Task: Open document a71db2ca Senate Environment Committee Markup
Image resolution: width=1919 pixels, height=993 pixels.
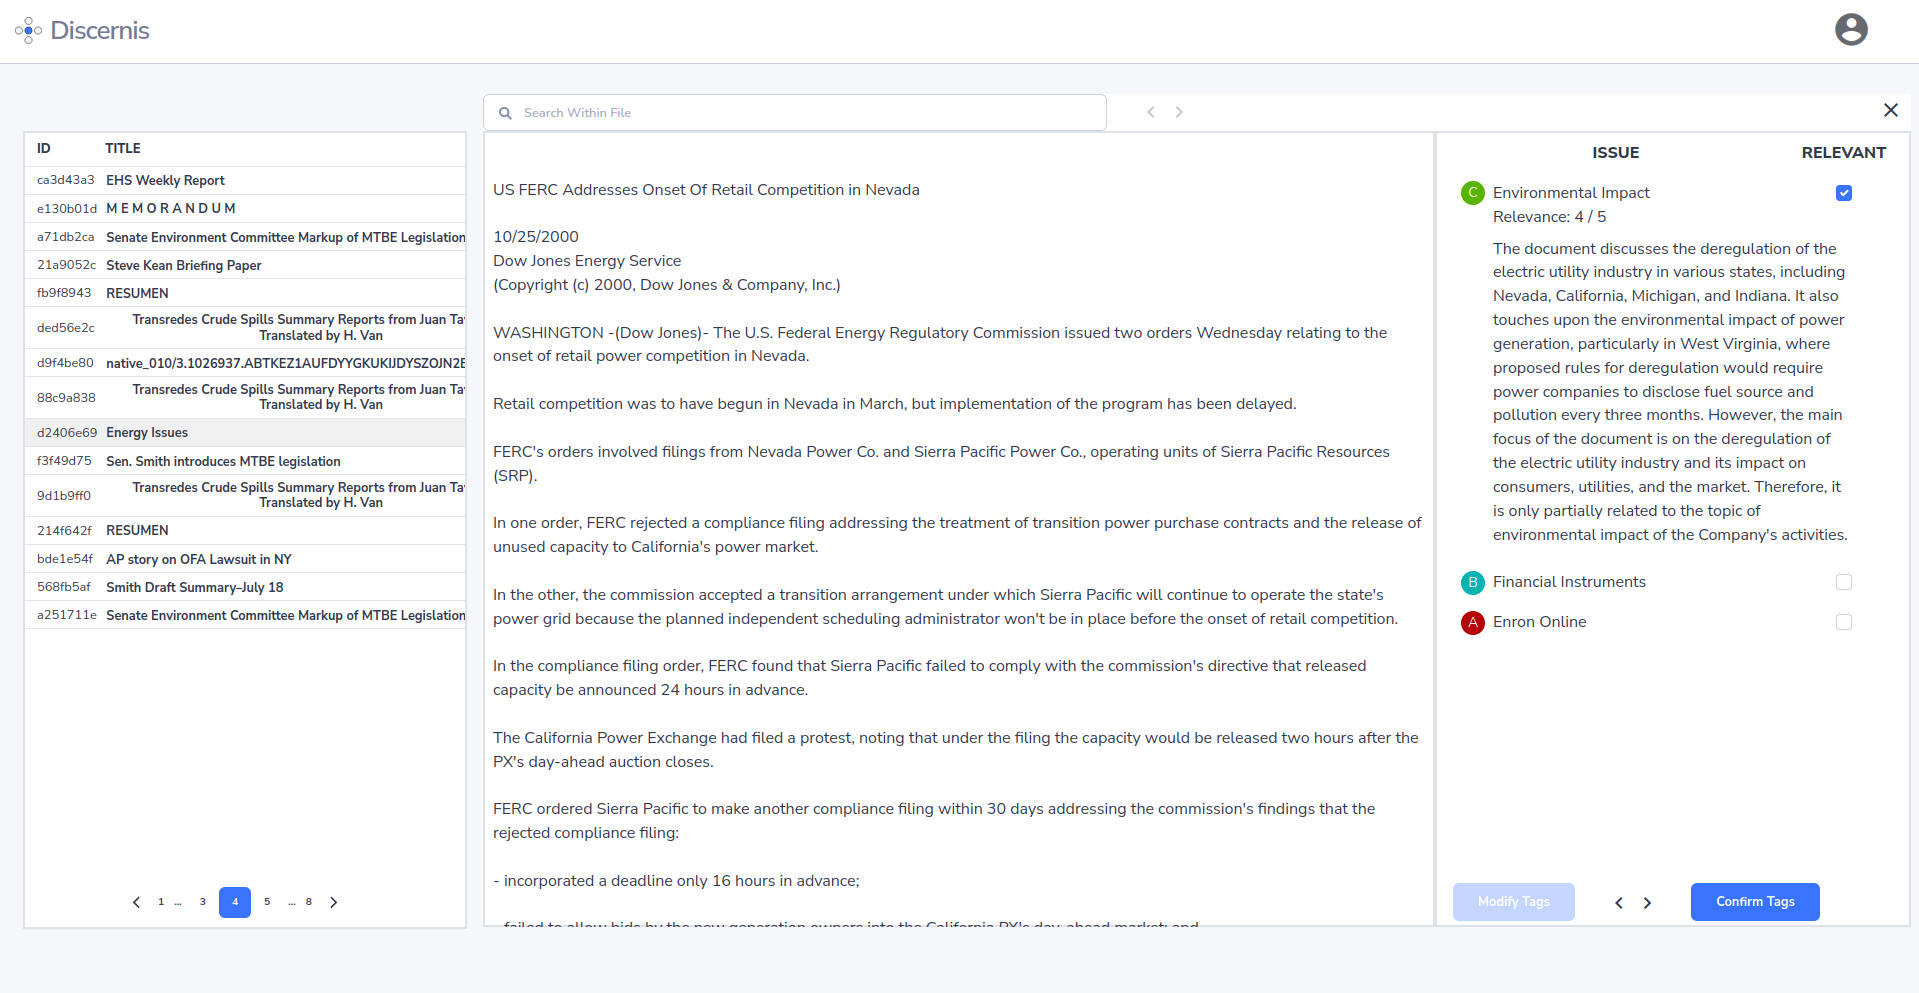Action: click(245, 237)
